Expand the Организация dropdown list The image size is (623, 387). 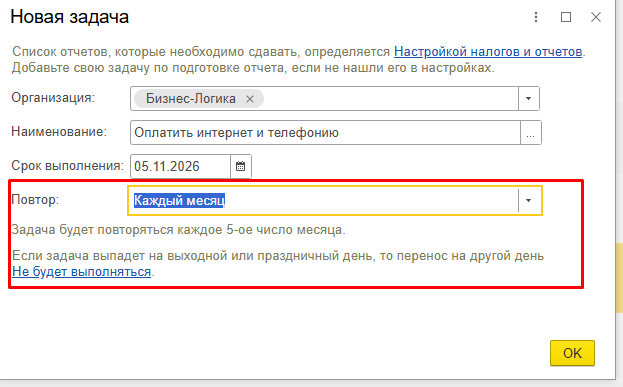(x=528, y=99)
